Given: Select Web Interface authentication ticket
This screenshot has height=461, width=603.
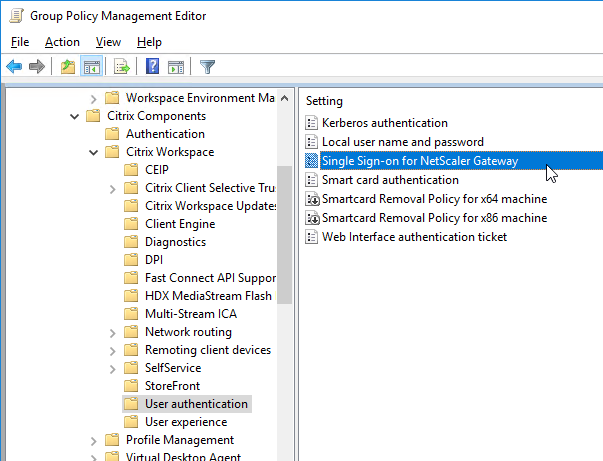Looking at the screenshot, I should [x=414, y=237].
